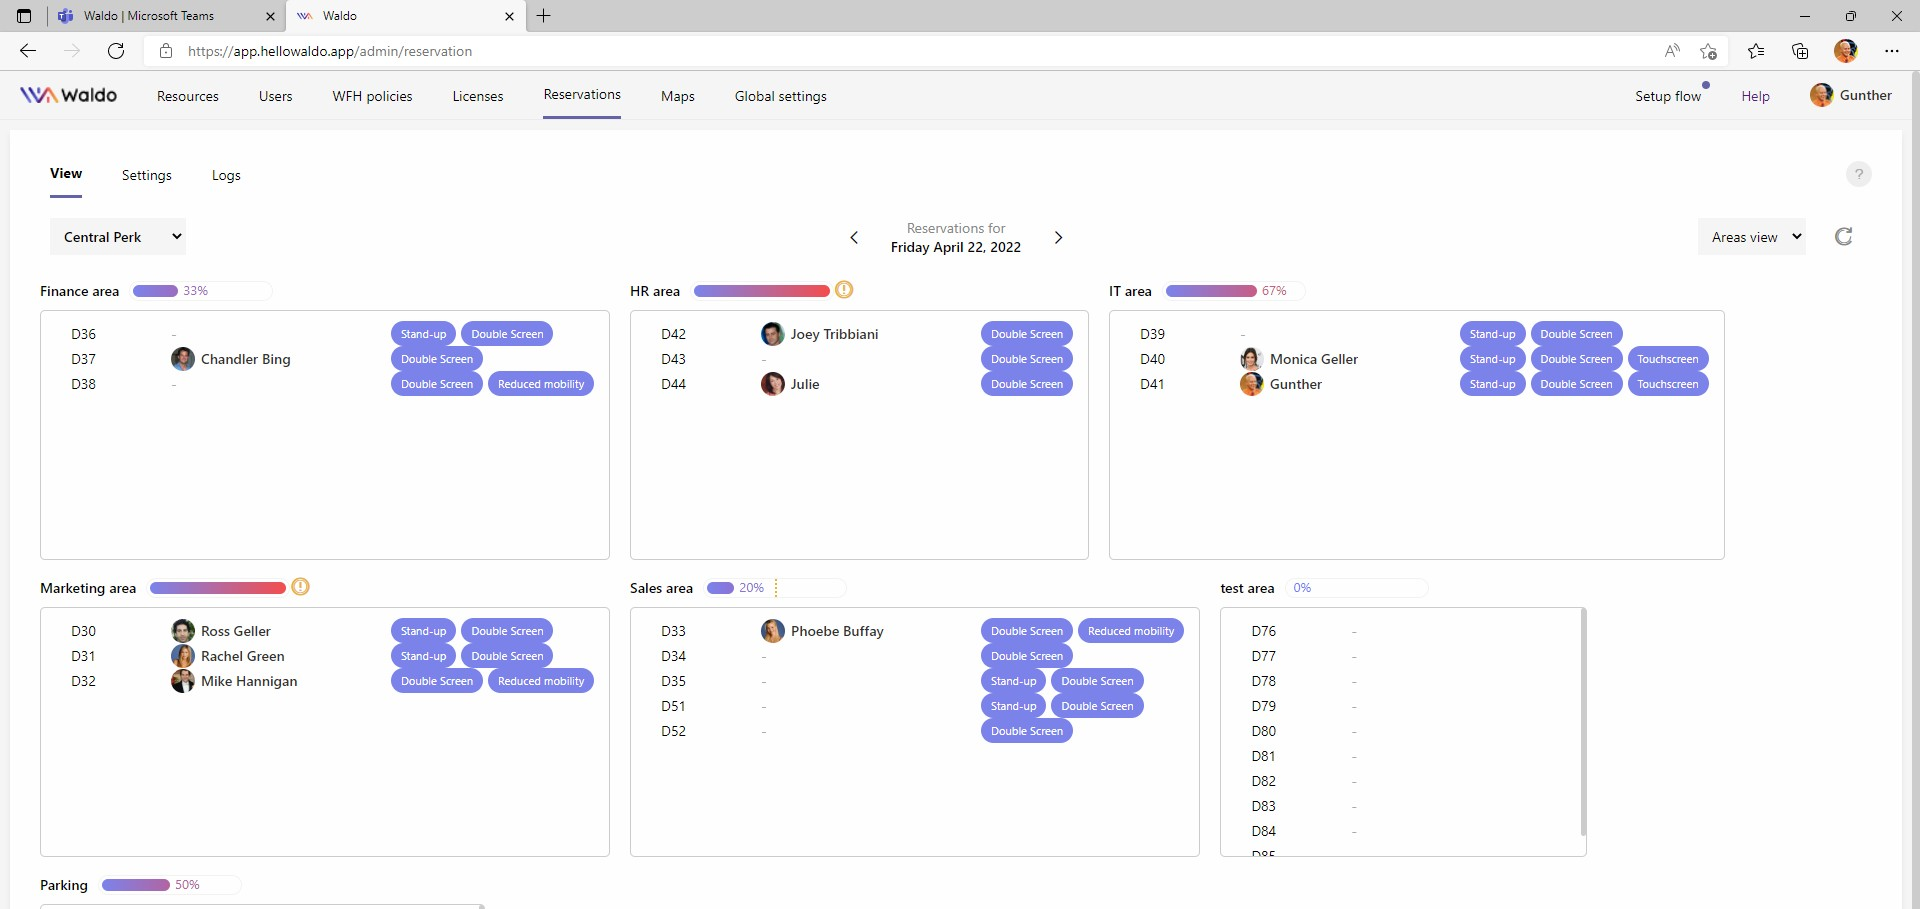Viewport: 1920px width, 909px height.
Task: Click Double Screen tag for desk D42
Action: coord(1027,334)
